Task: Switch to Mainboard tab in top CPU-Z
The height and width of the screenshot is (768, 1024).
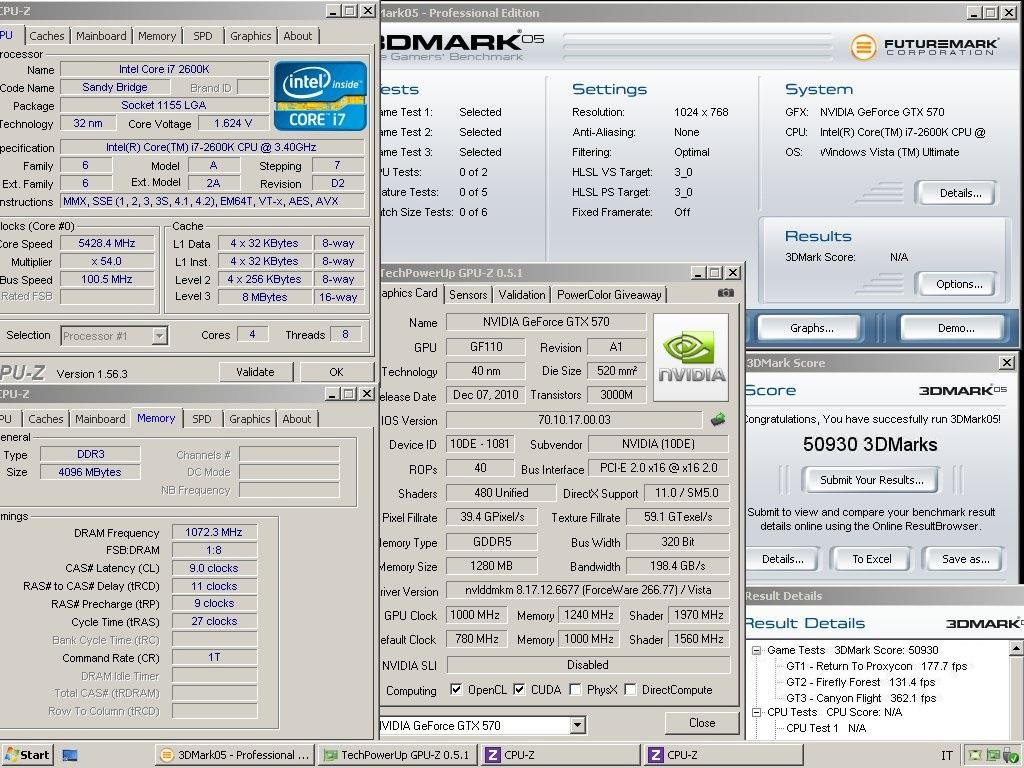Action: (x=101, y=36)
